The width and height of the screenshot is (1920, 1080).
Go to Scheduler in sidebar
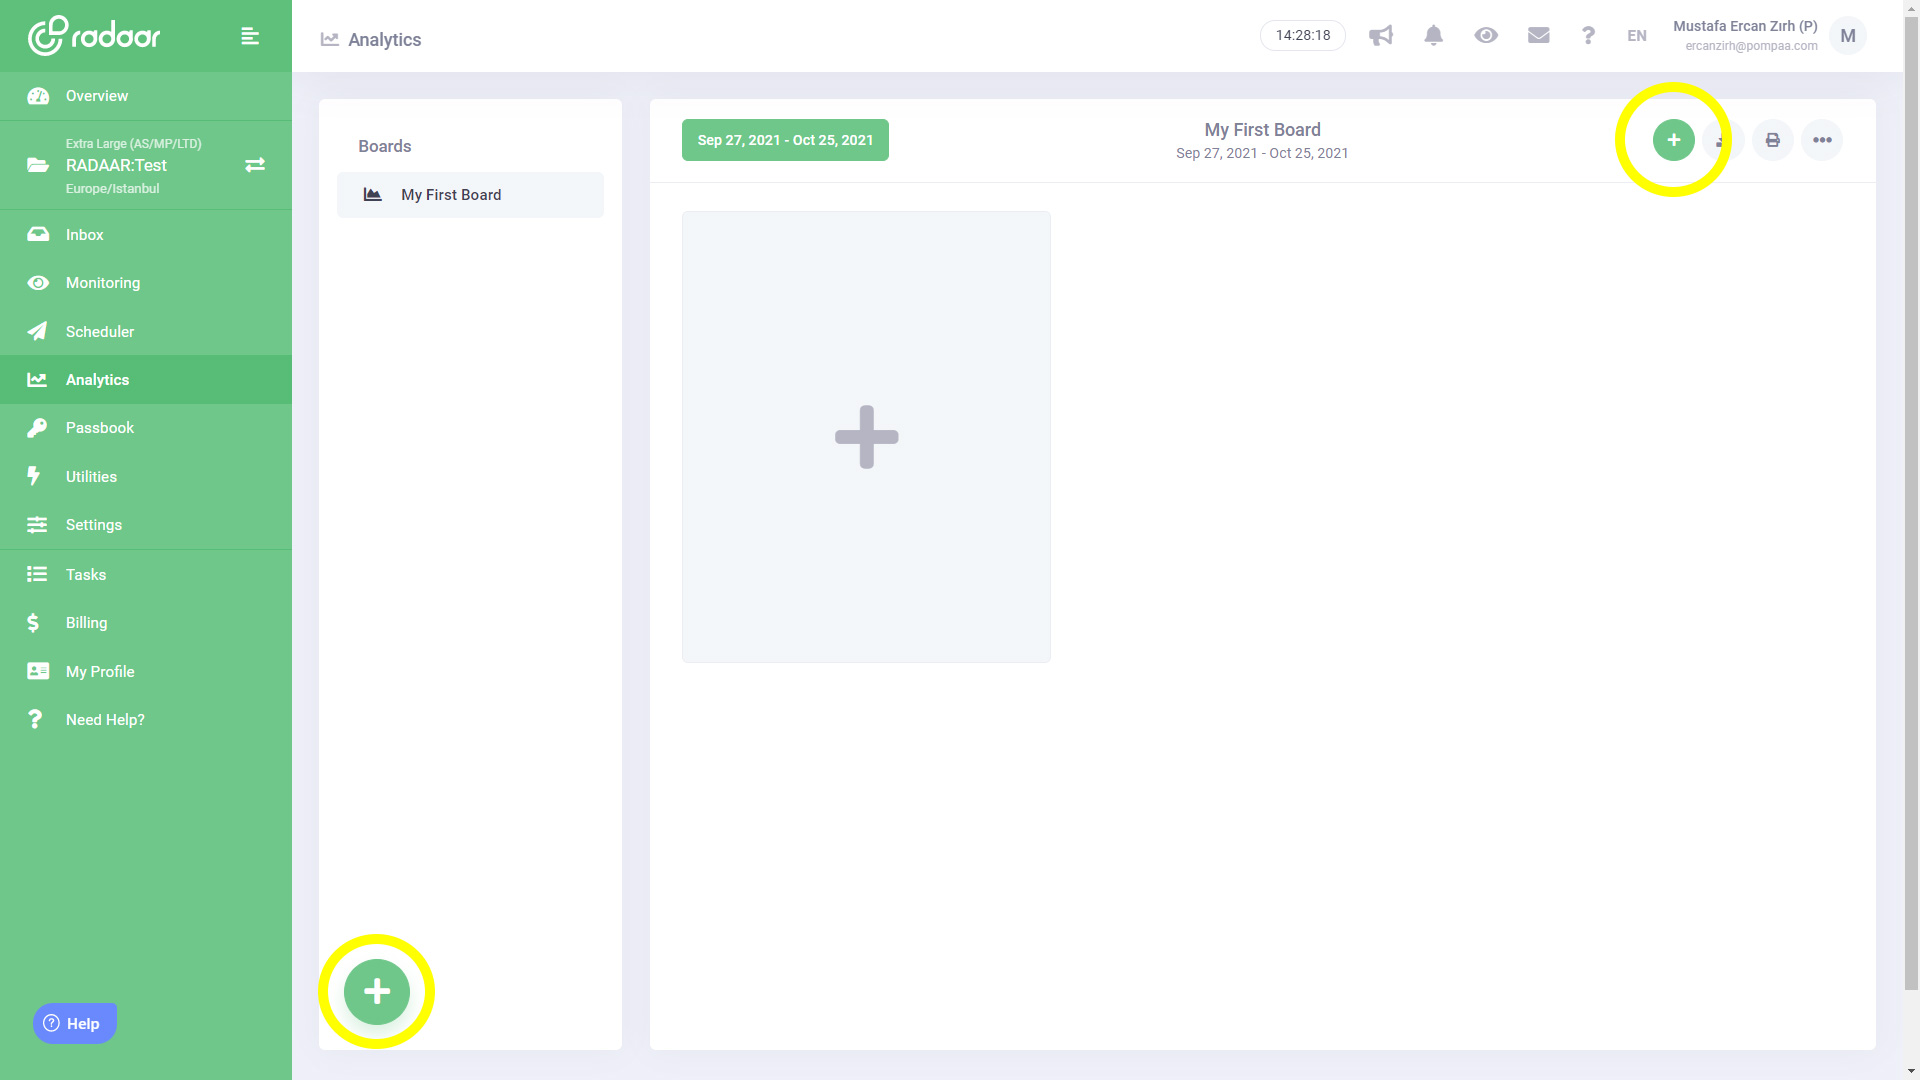pos(100,332)
